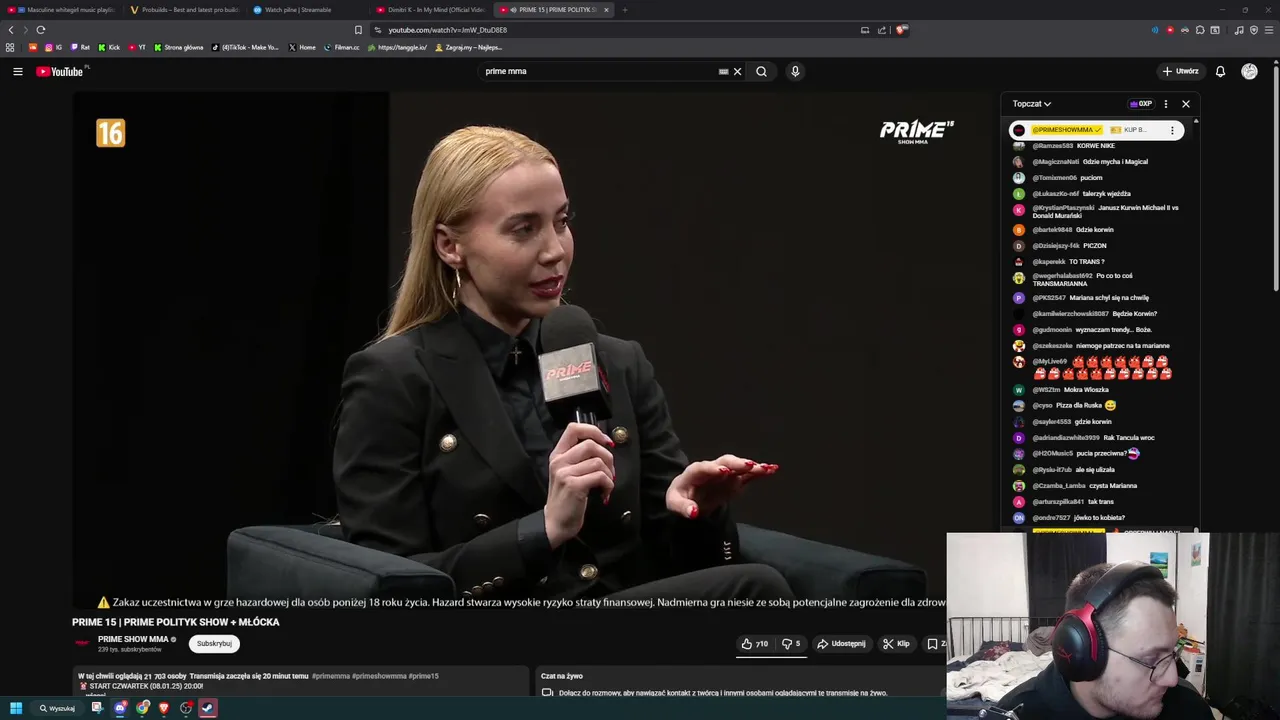Viewport: 1280px width, 720px height.
Task: Open the YouTube hamburger guide menu
Action: tap(17, 71)
